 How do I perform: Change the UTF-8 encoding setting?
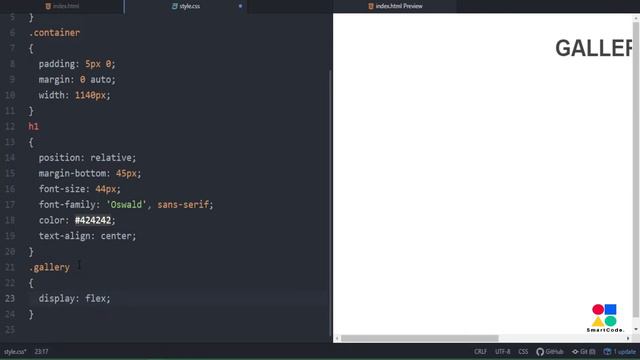502,351
